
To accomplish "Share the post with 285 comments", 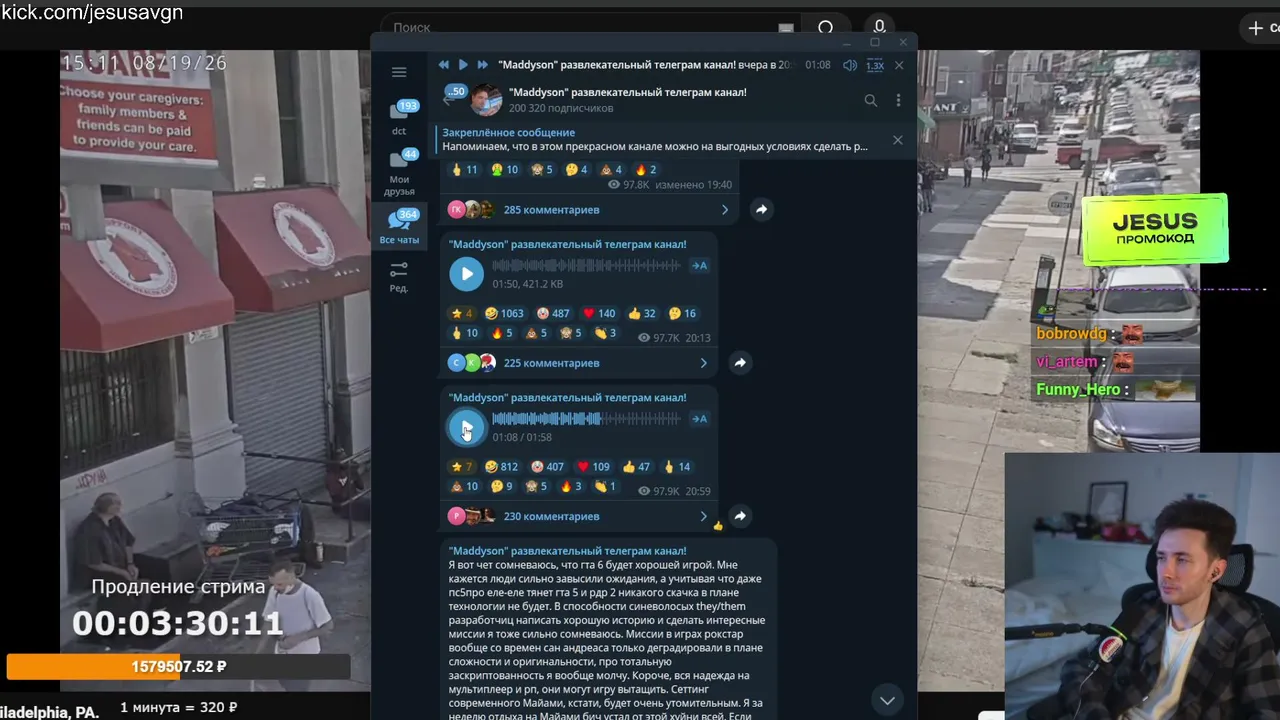I will (x=761, y=210).
